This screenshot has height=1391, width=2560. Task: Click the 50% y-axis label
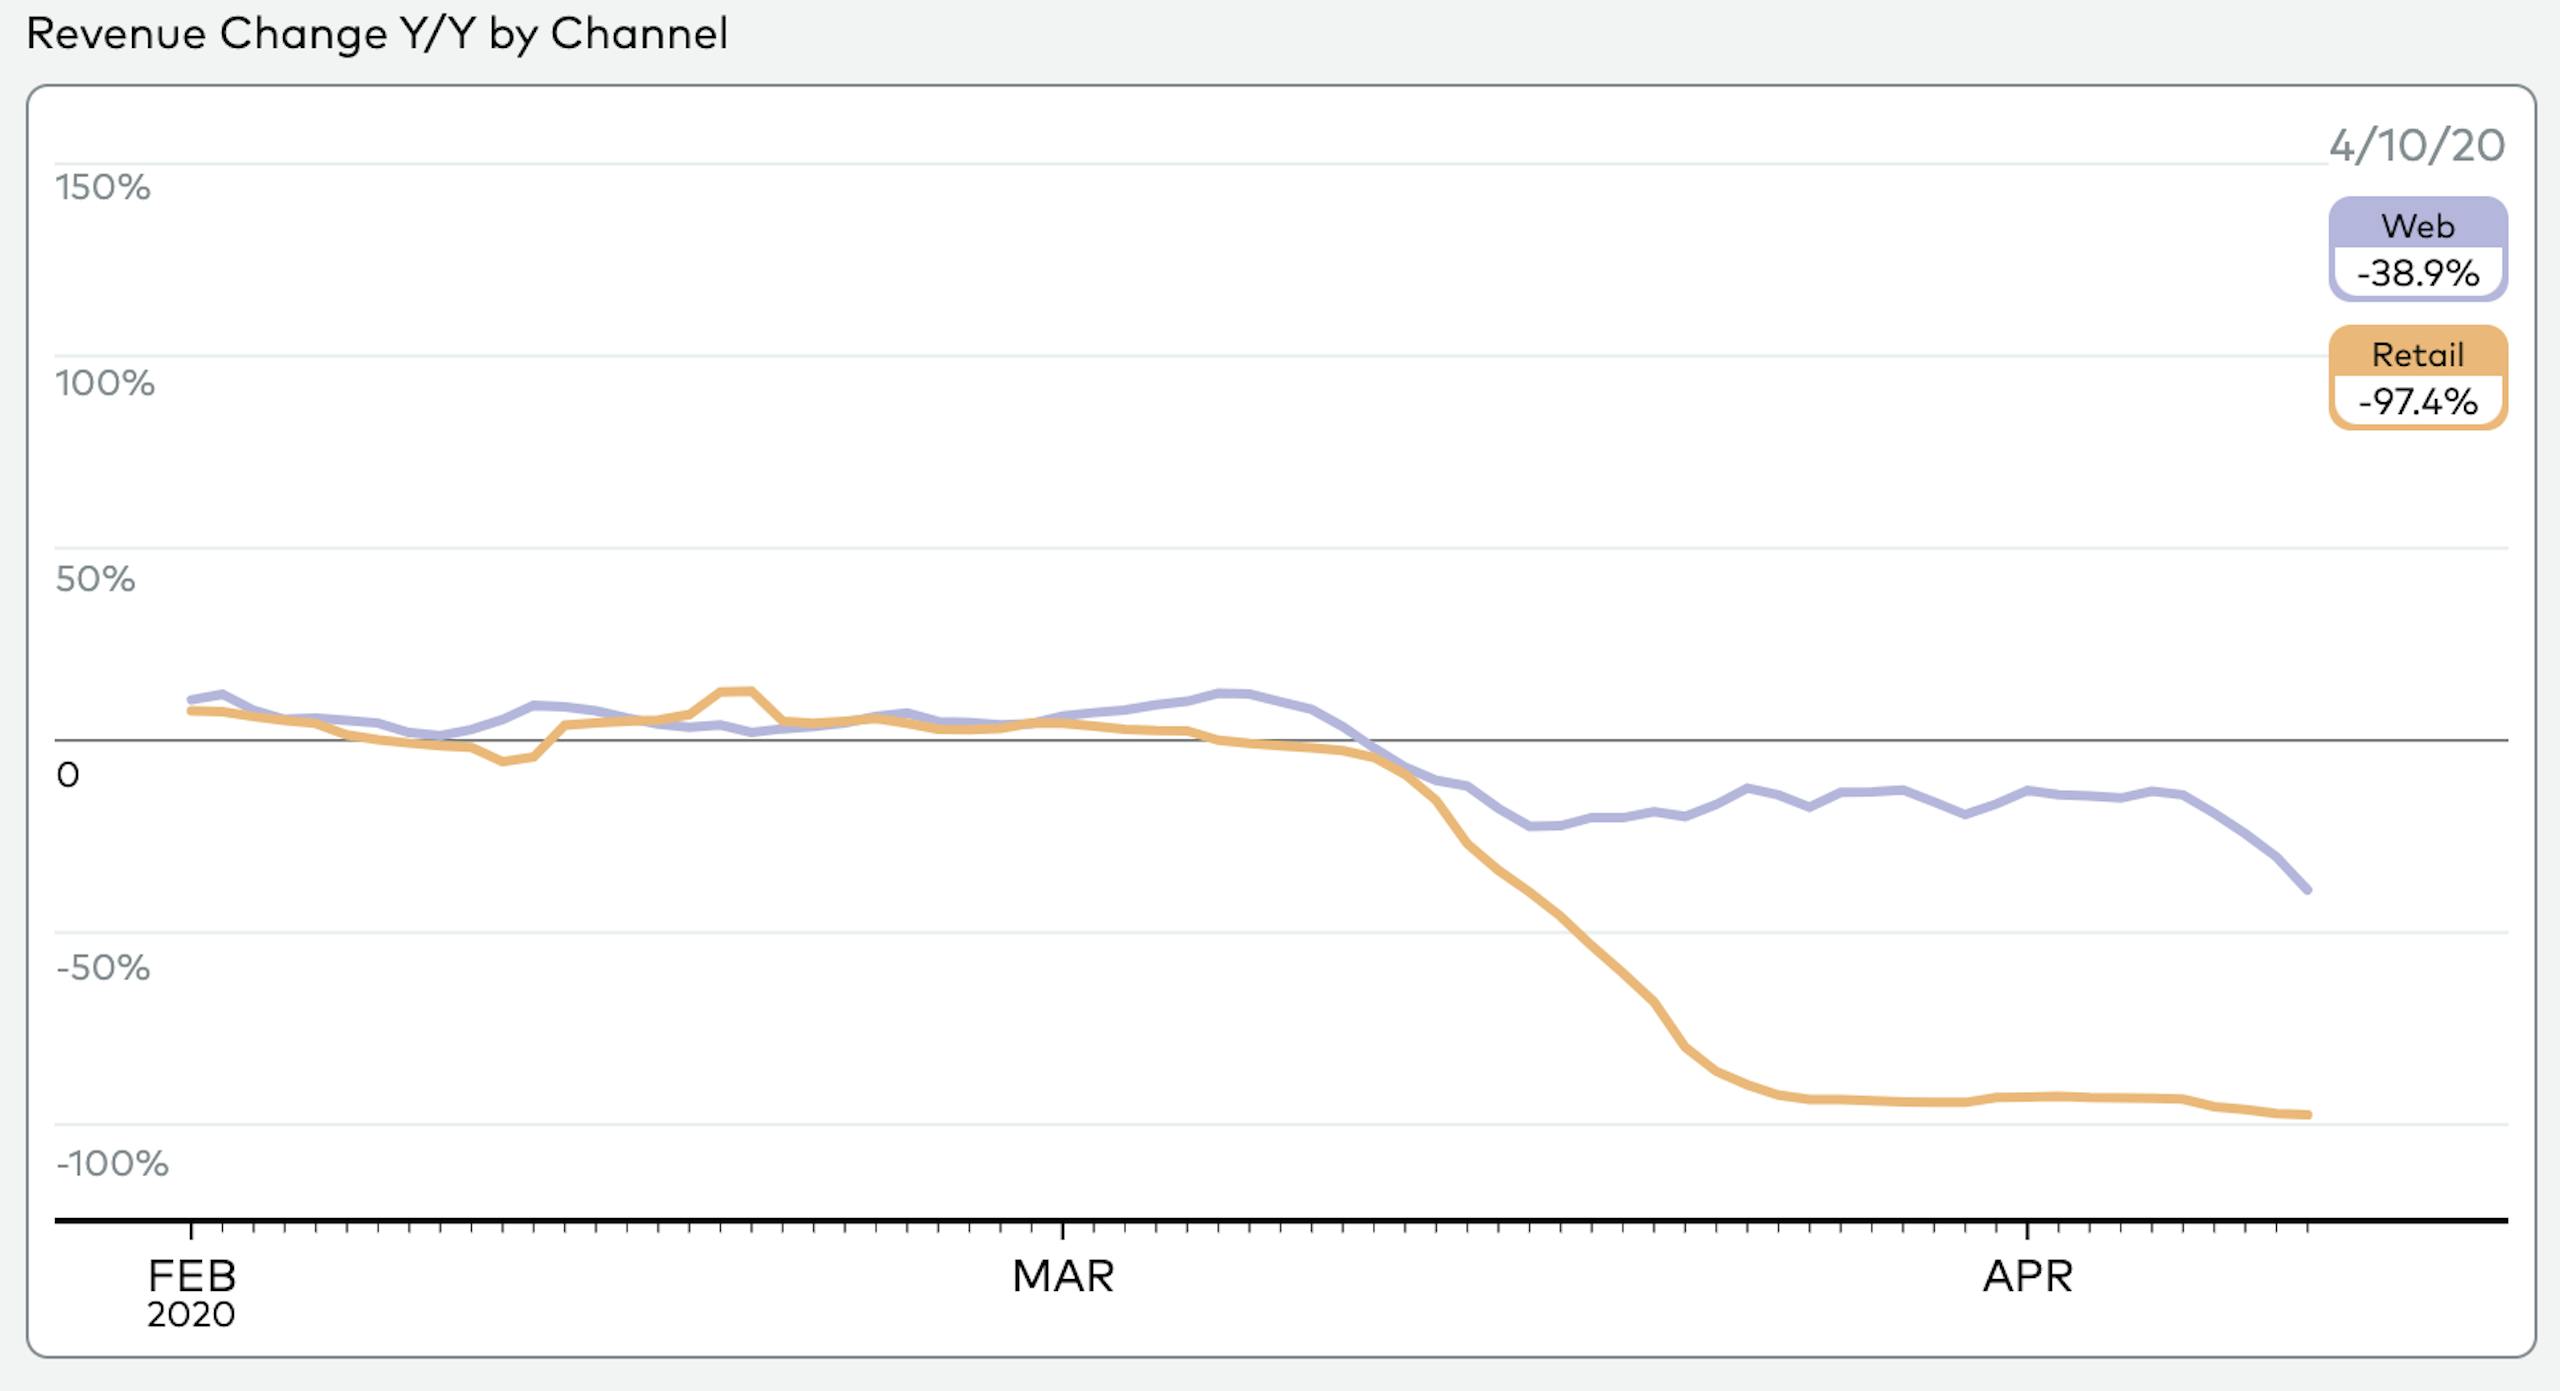coord(95,579)
